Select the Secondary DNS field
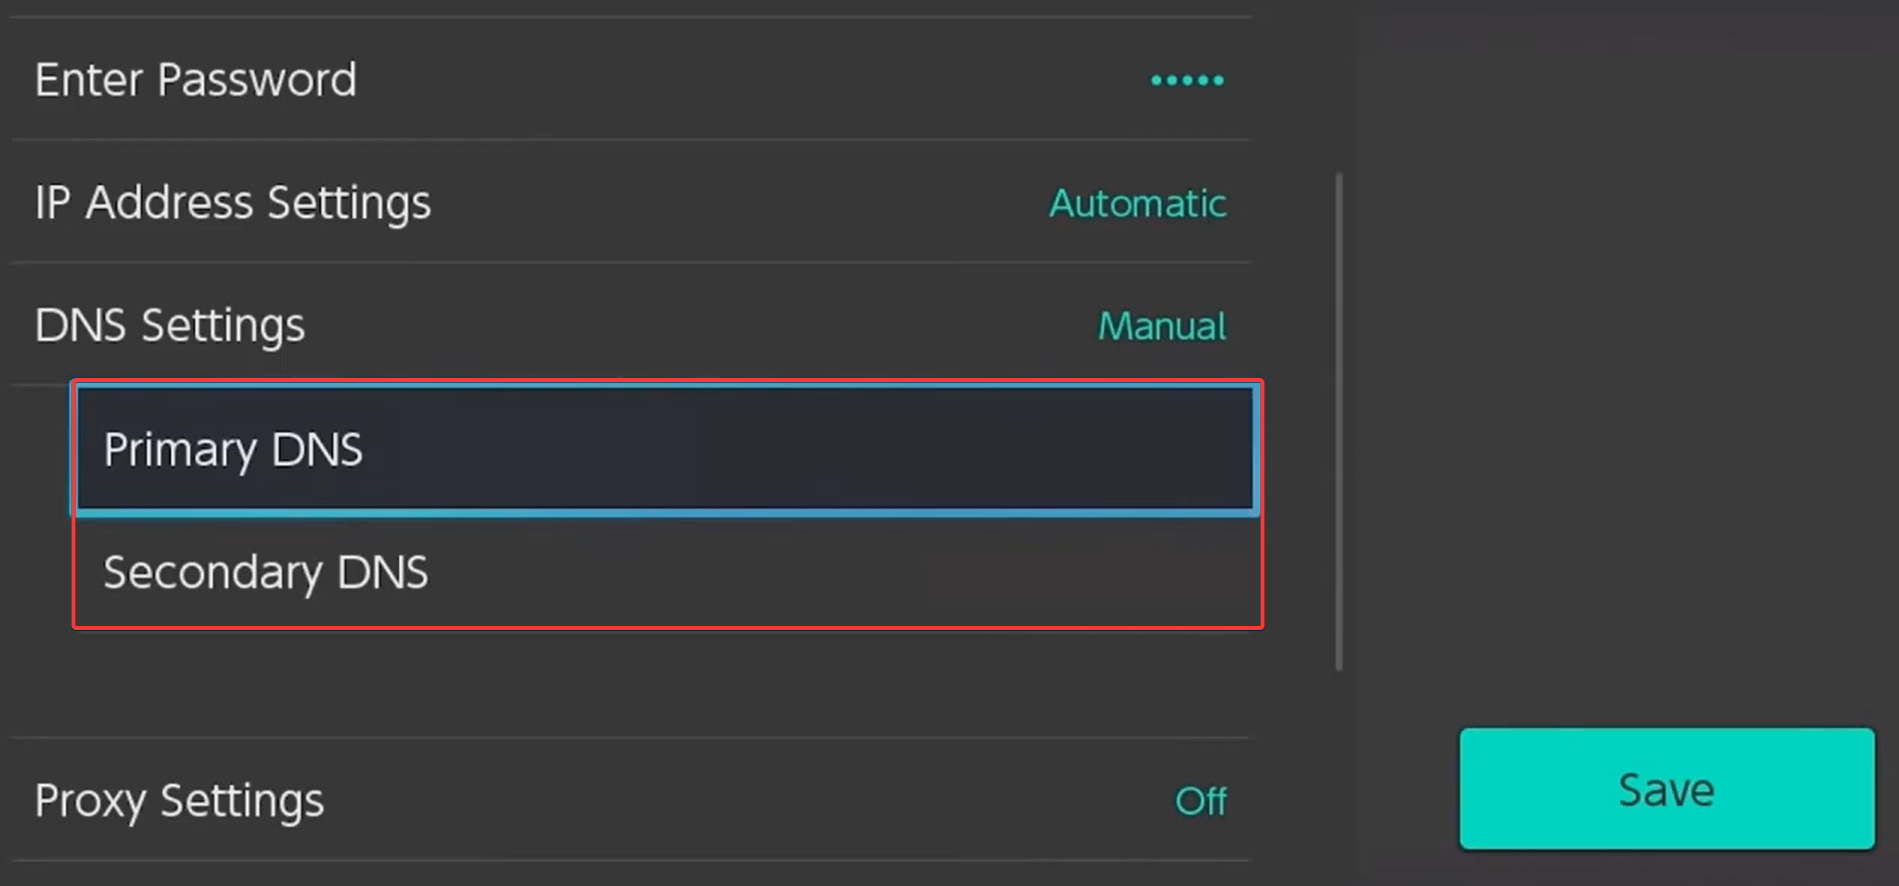 665,572
